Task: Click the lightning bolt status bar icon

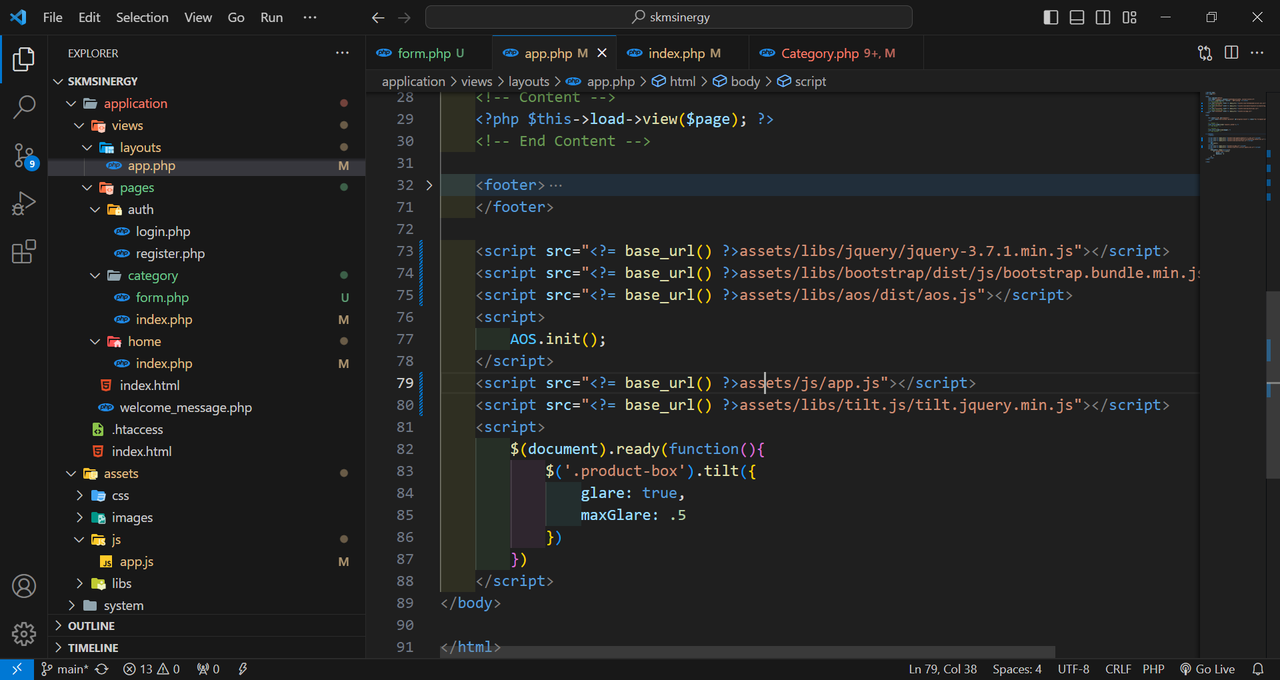Action: click(x=243, y=669)
